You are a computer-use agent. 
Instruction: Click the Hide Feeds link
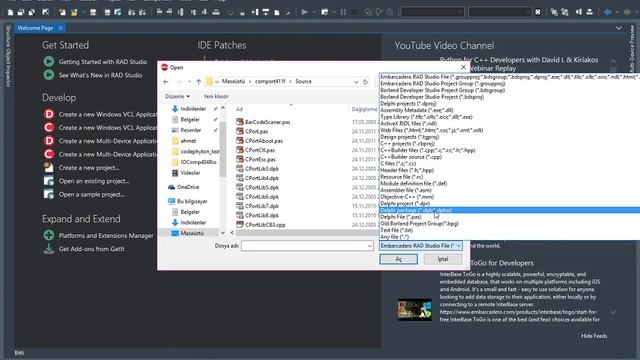click(x=594, y=336)
